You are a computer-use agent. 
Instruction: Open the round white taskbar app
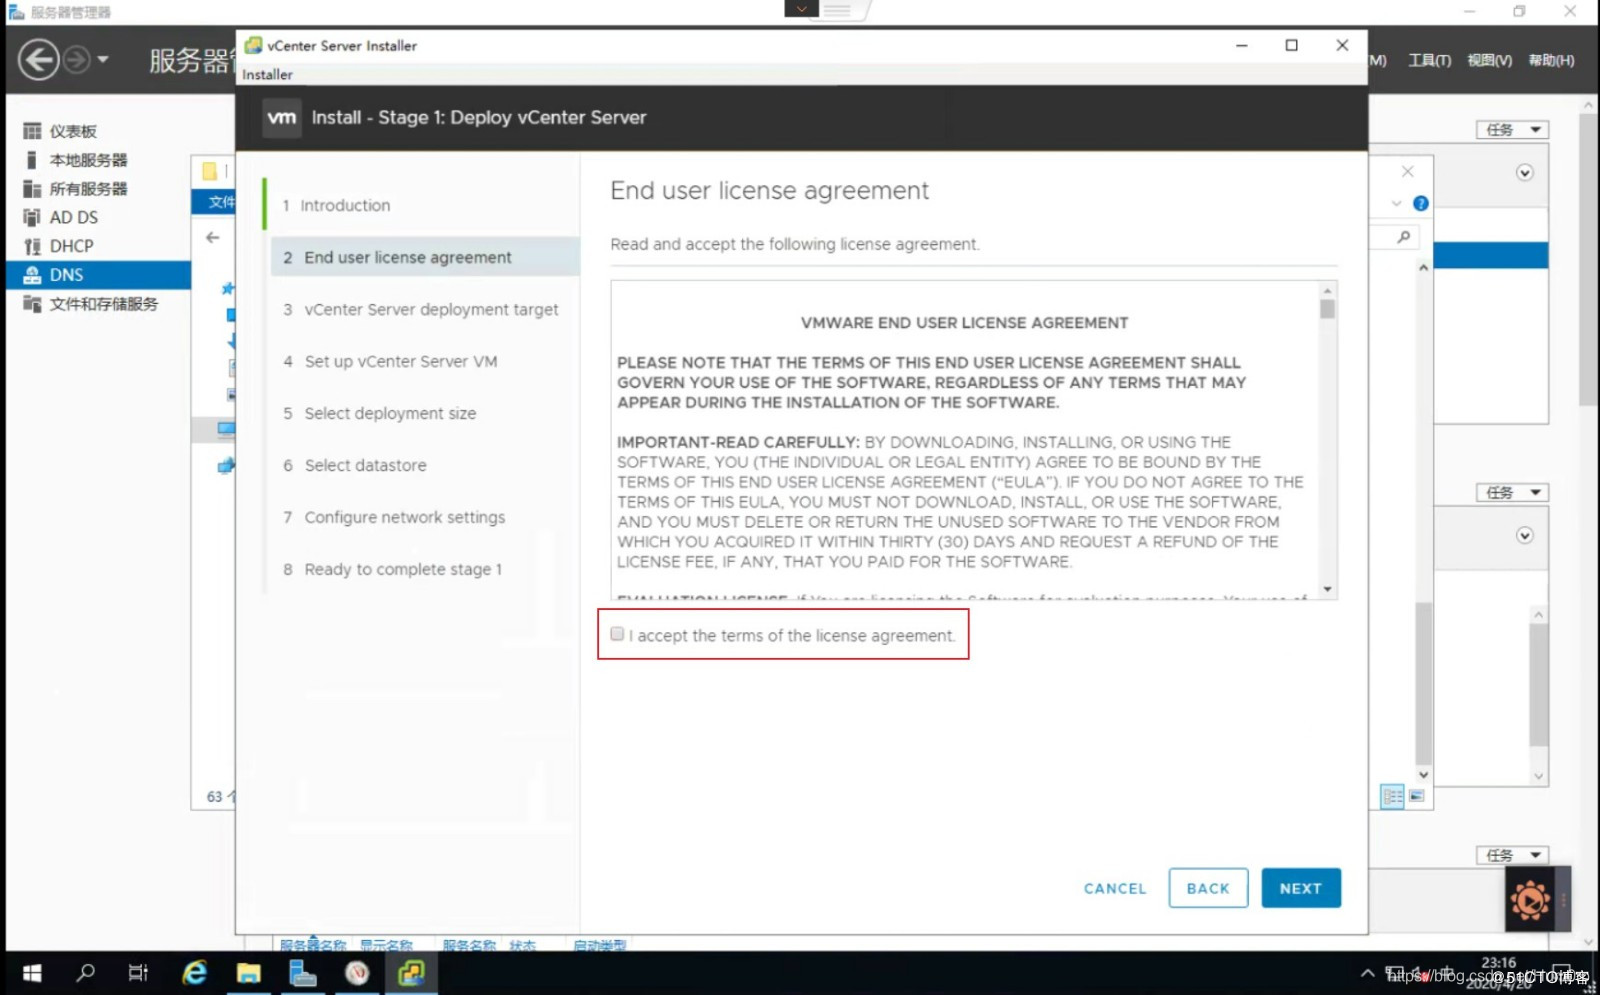357,972
